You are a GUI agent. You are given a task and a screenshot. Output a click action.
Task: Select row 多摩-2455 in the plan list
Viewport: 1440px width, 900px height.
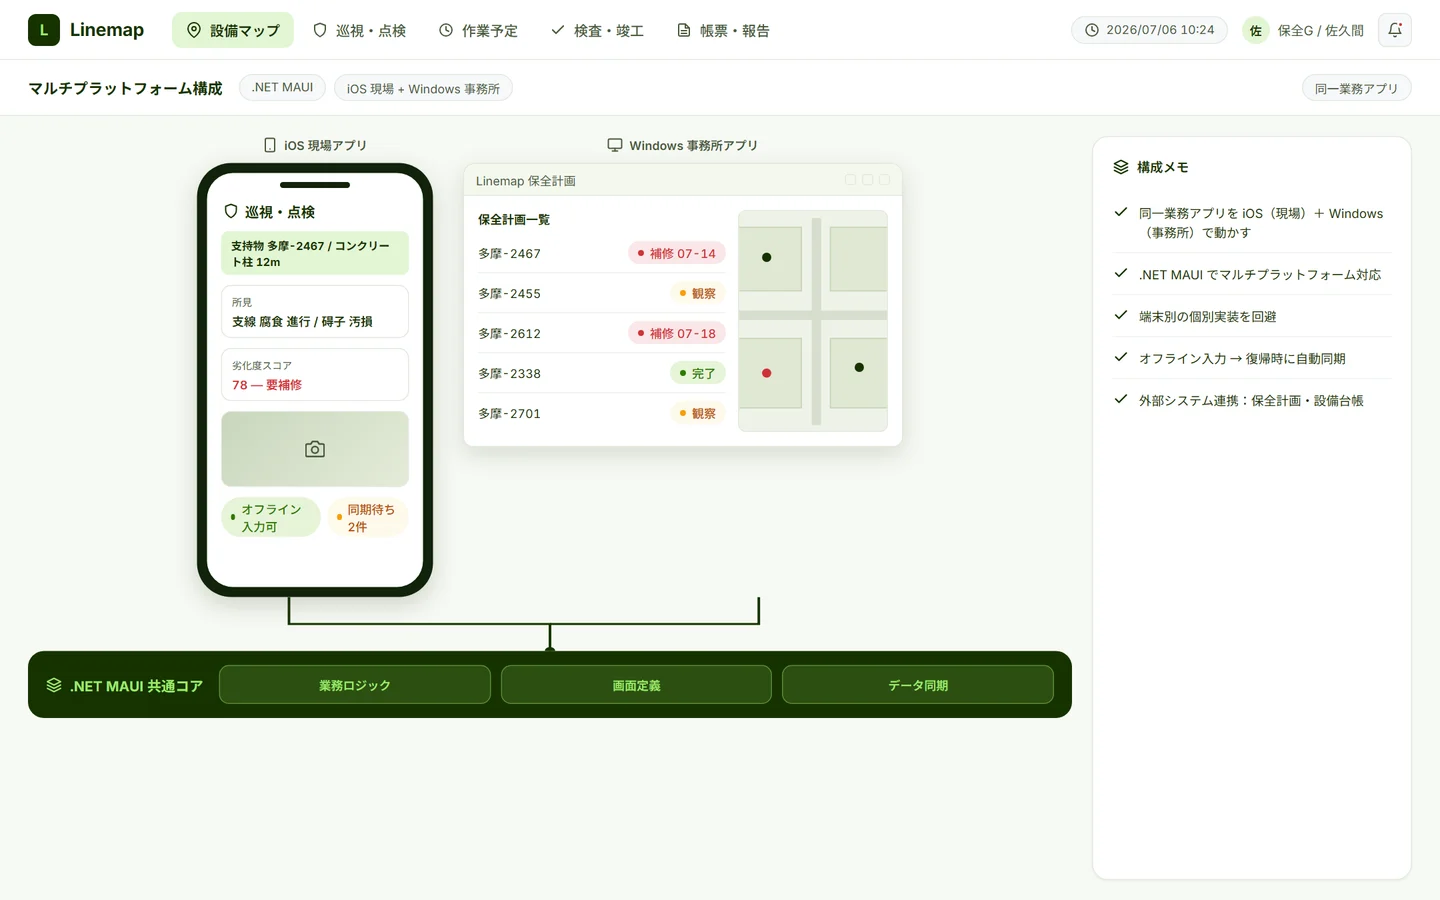pyautogui.click(x=601, y=293)
